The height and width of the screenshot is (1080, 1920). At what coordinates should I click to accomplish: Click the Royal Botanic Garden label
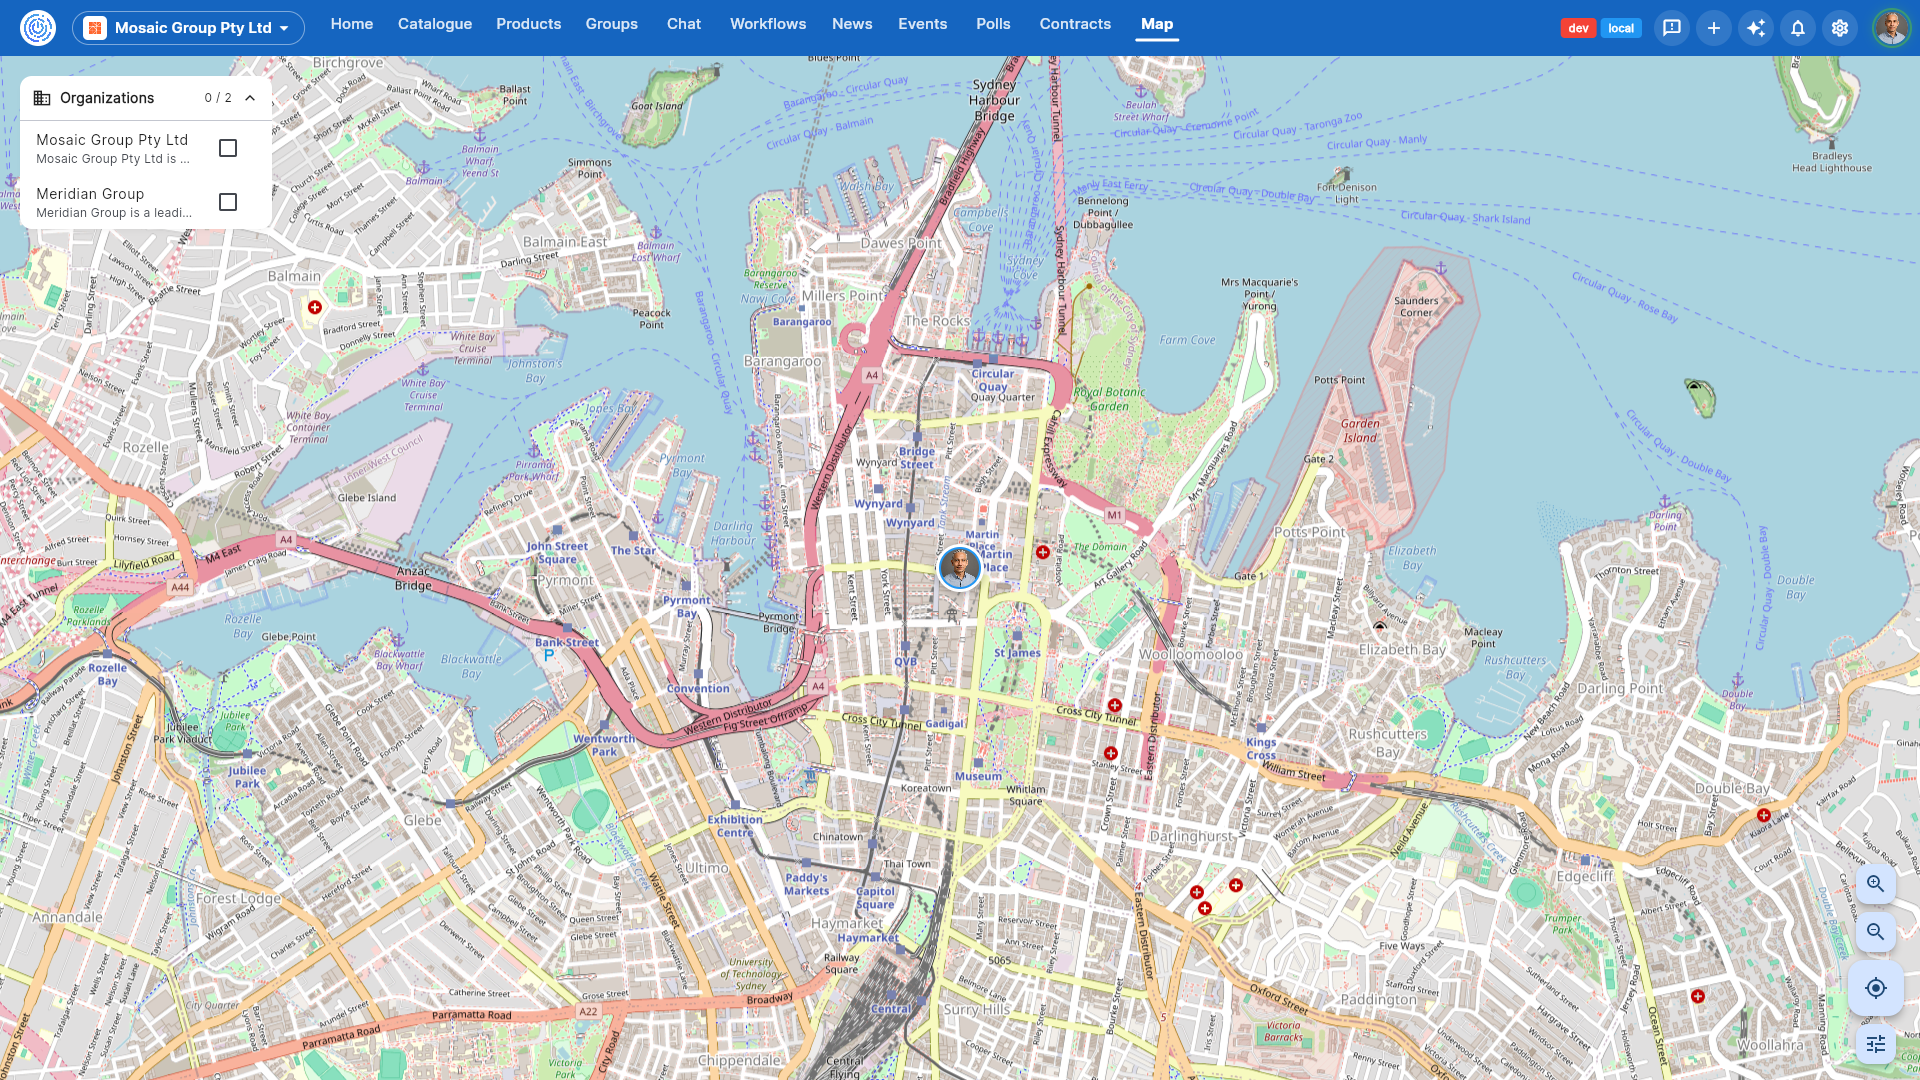[x=1109, y=399]
